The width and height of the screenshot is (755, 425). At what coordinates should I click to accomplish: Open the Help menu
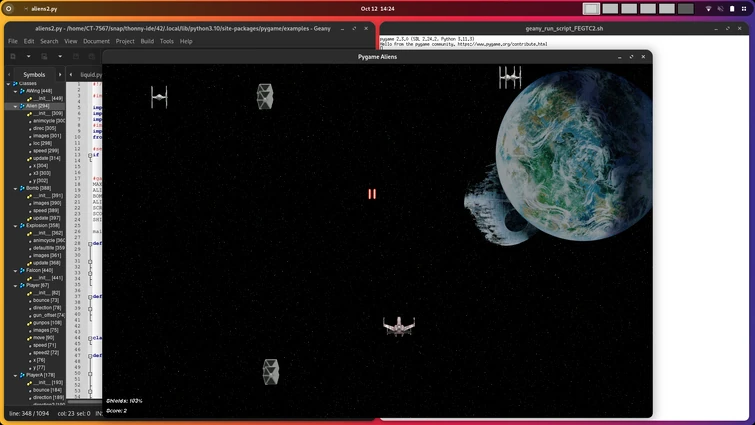point(186,41)
